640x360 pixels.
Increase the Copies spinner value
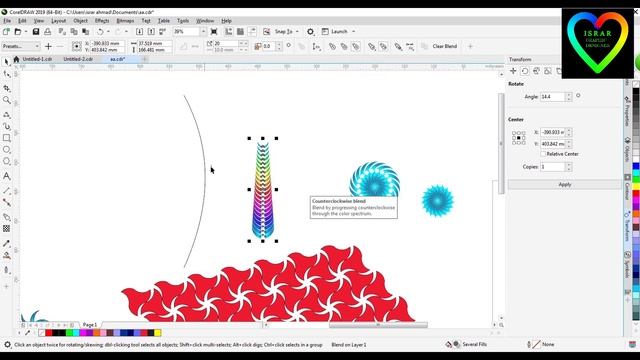pos(569,164)
